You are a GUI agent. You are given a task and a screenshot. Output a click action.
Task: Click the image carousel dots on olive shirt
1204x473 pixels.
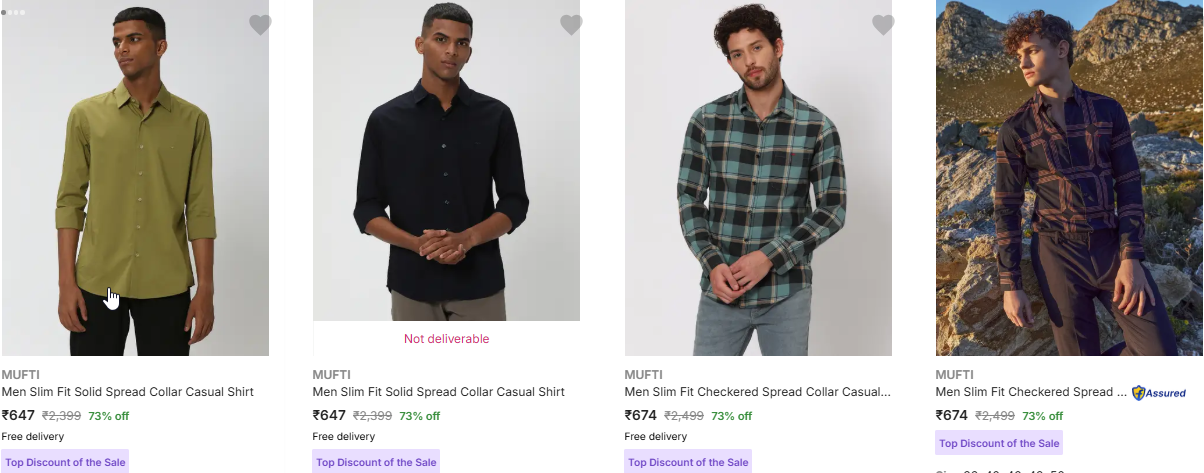tap(14, 12)
